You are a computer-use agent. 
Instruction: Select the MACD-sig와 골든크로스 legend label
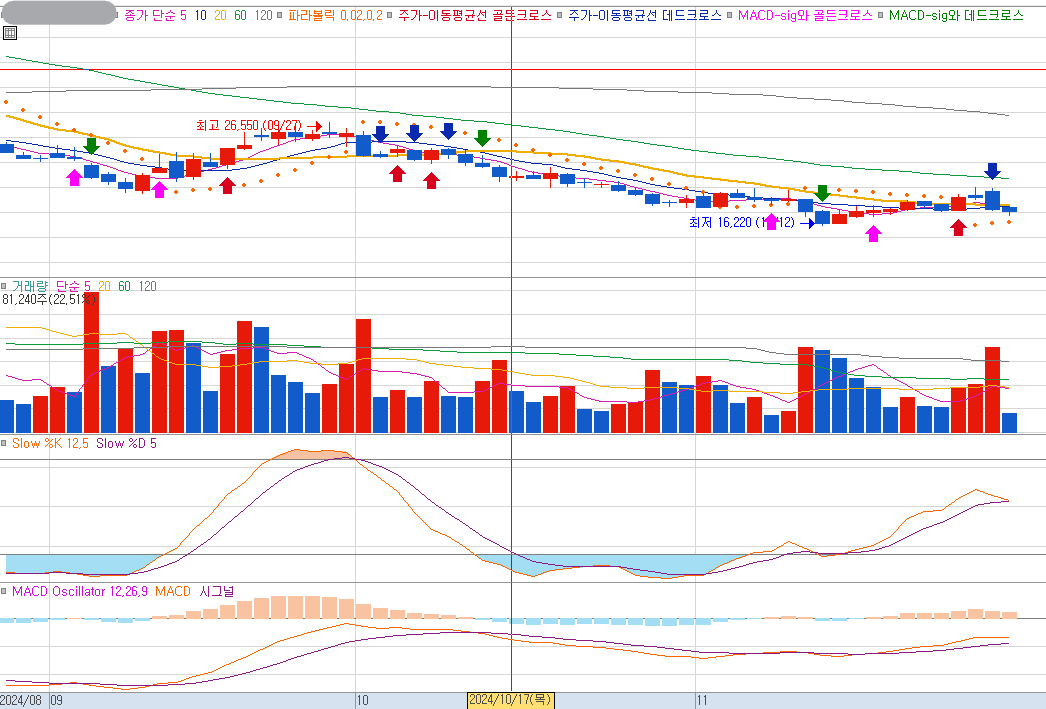[x=805, y=15]
